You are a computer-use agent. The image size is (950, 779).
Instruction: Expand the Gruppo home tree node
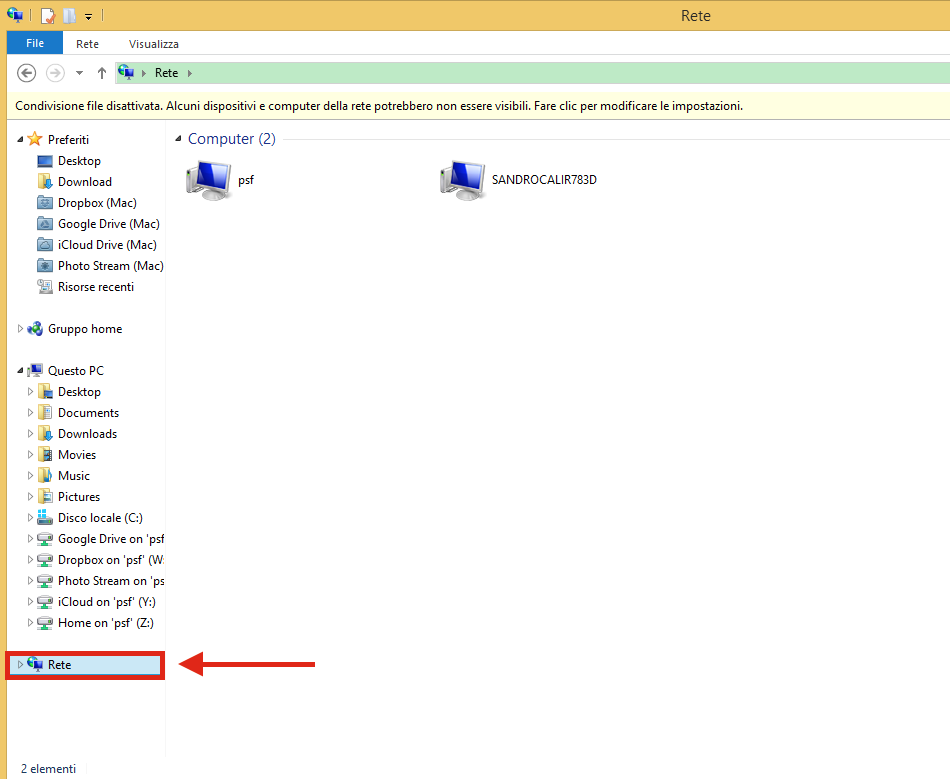click(20, 329)
